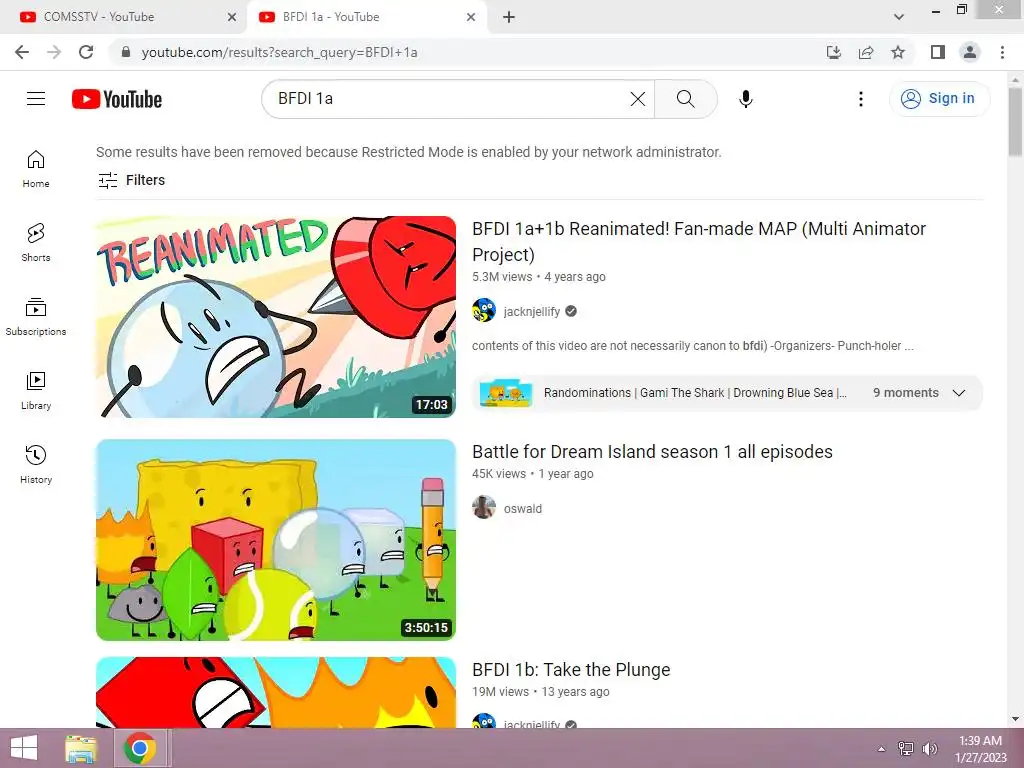Click the '5.3M views' text

click(x=502, y=277)
